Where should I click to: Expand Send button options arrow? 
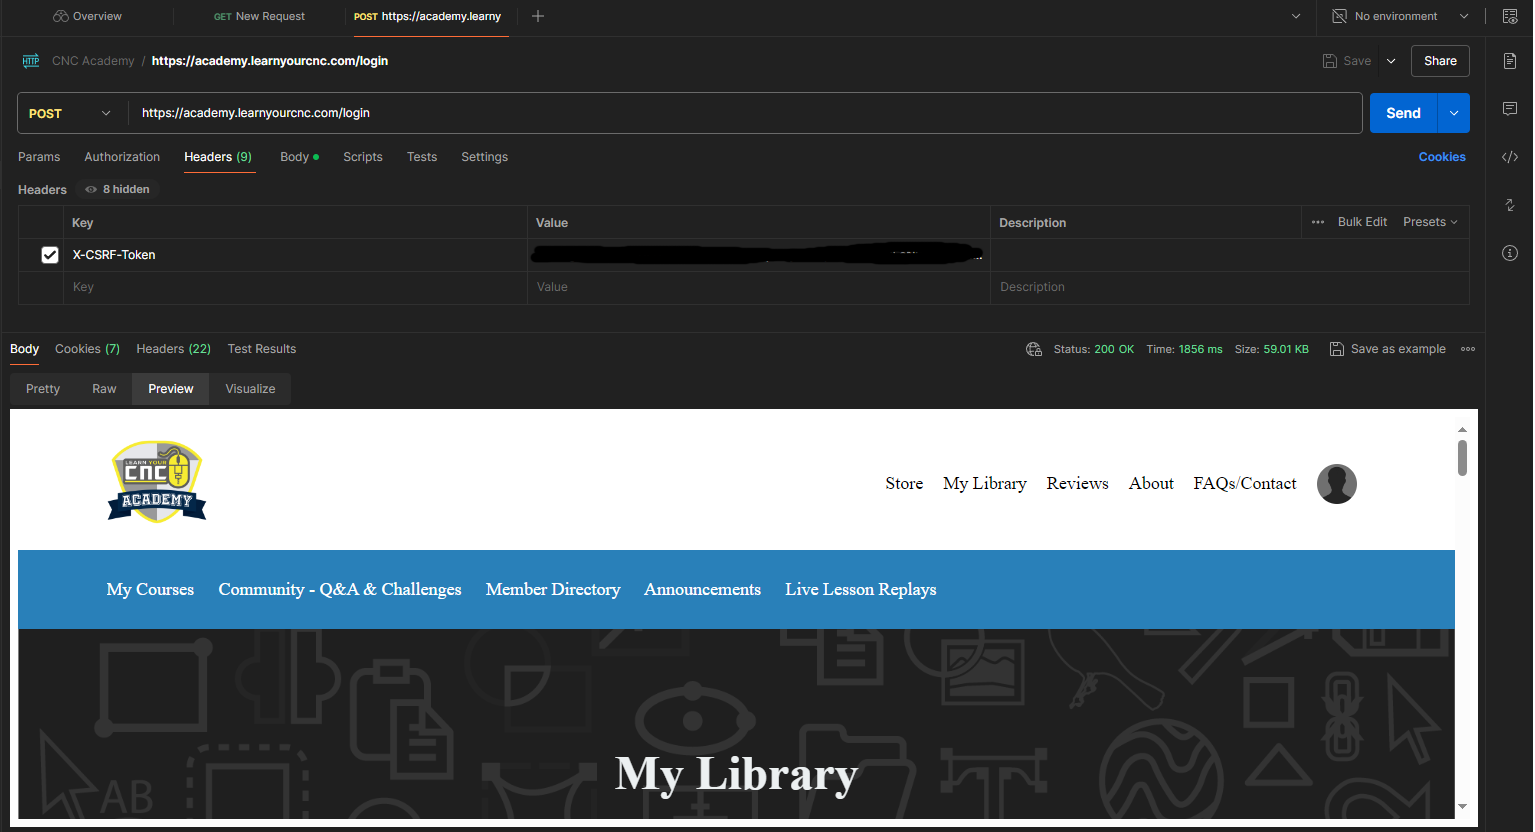[1454, 113]
